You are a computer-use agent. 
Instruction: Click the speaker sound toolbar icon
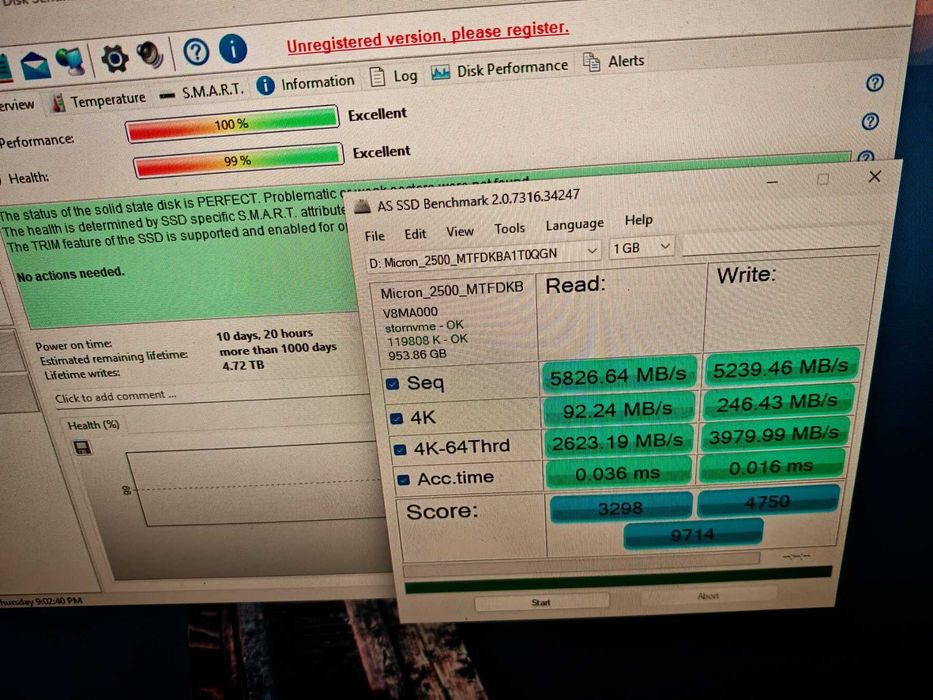pyautogui.click(x=149, y=55)
